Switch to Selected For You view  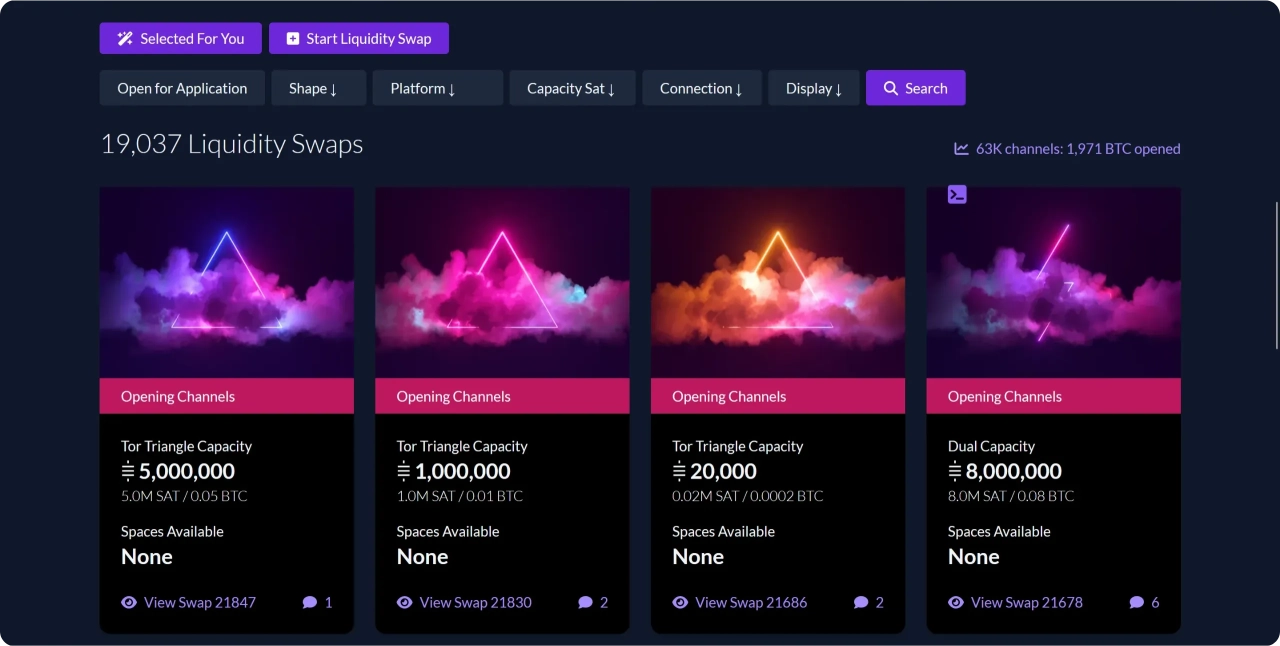pos(181,38)
